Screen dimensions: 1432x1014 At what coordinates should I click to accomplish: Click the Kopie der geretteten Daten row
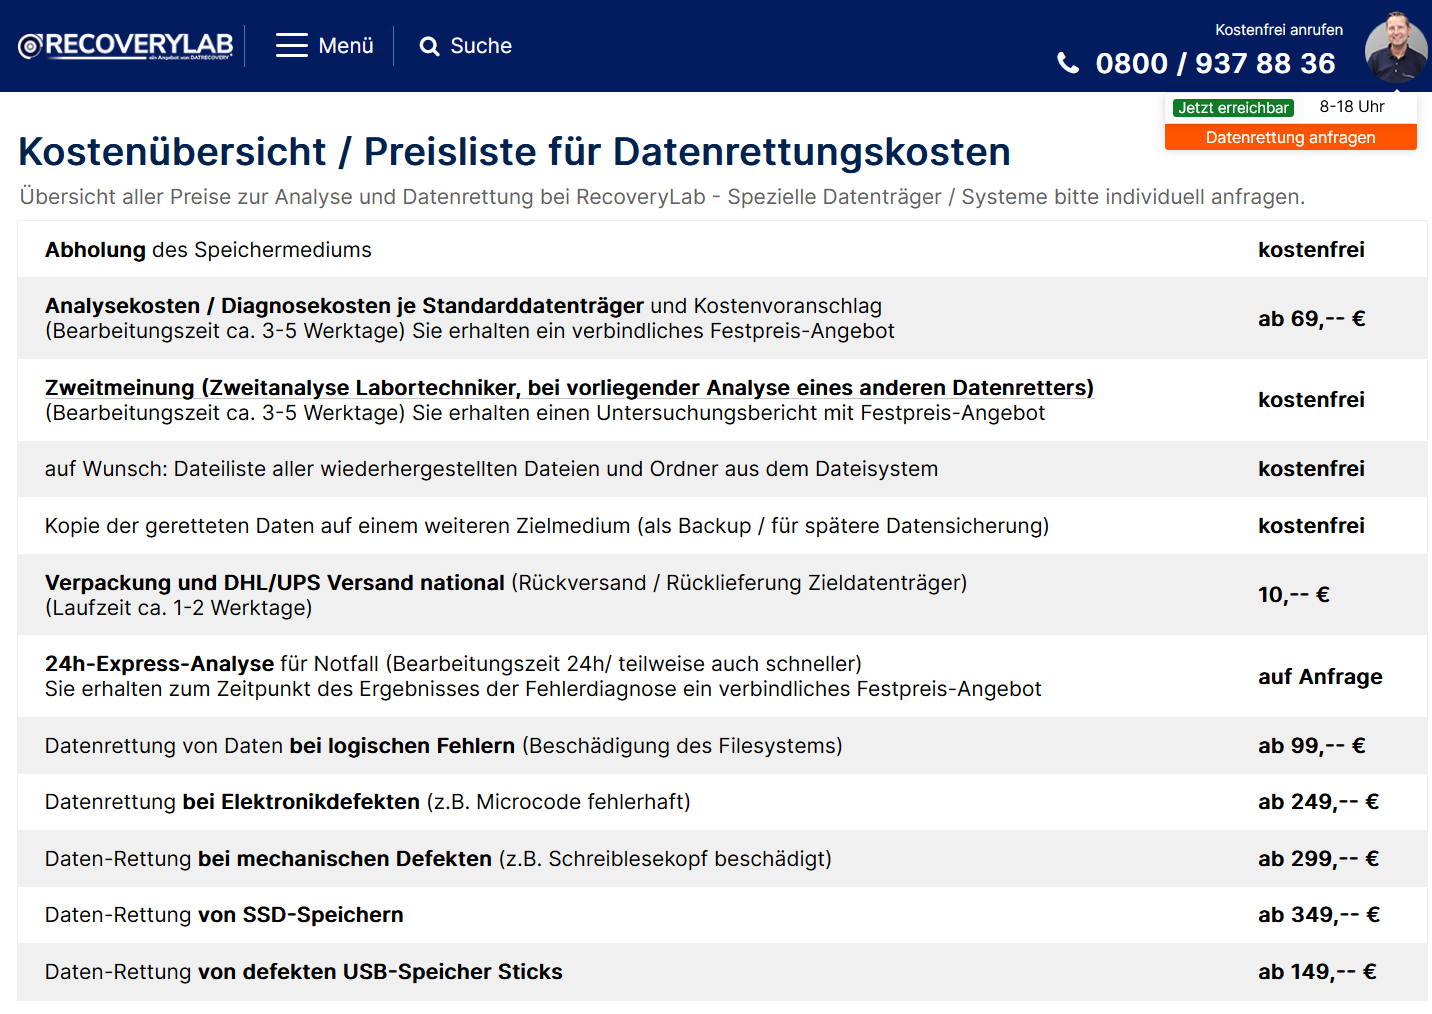pos(722,526)
